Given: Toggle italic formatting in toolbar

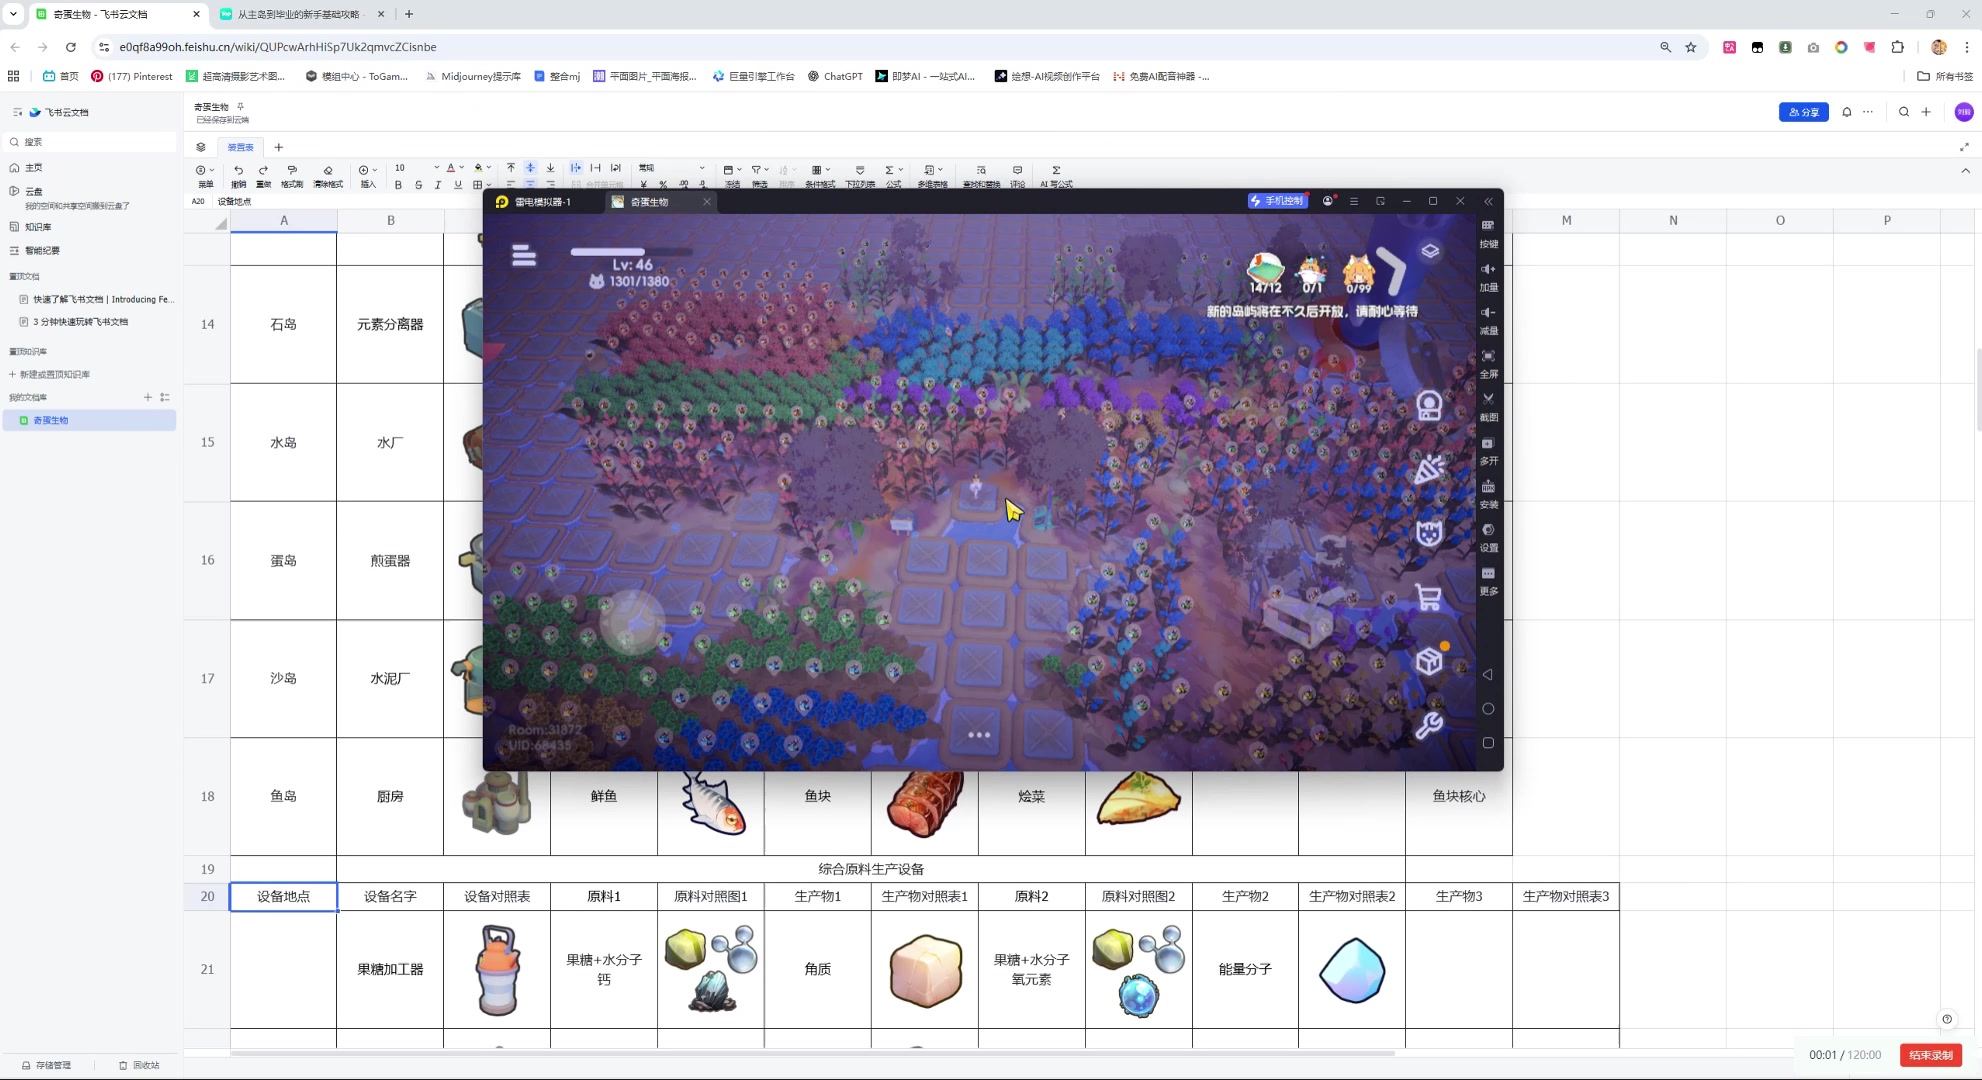Looking at the screenshot, I should (x=438, y=185).
